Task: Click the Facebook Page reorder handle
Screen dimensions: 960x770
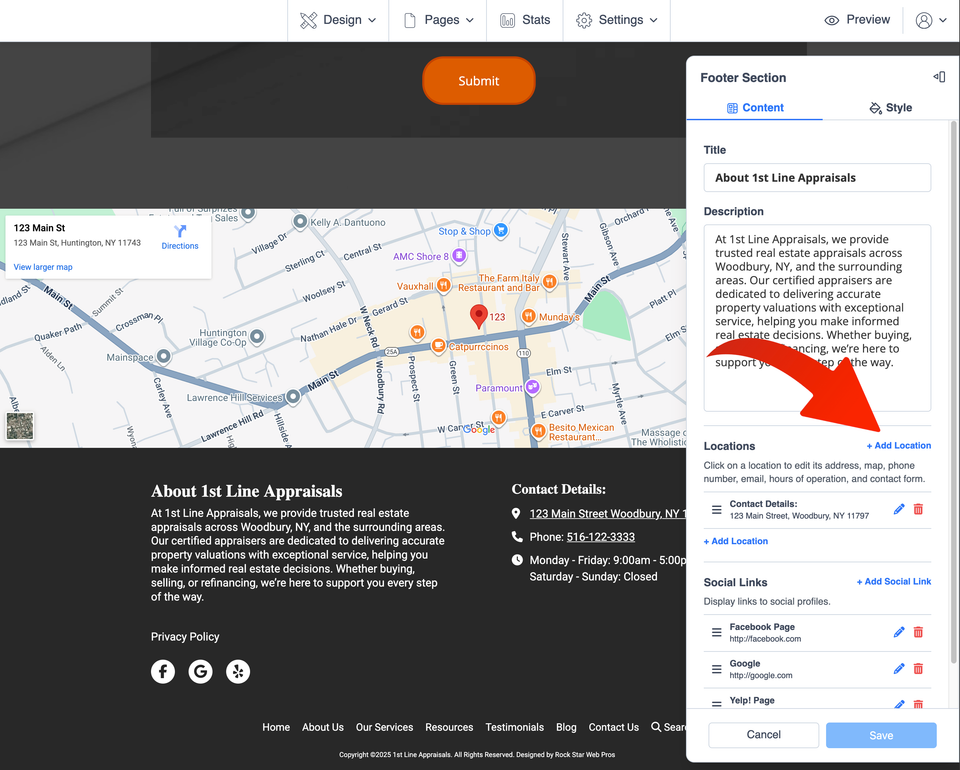Action: (716, 632)
